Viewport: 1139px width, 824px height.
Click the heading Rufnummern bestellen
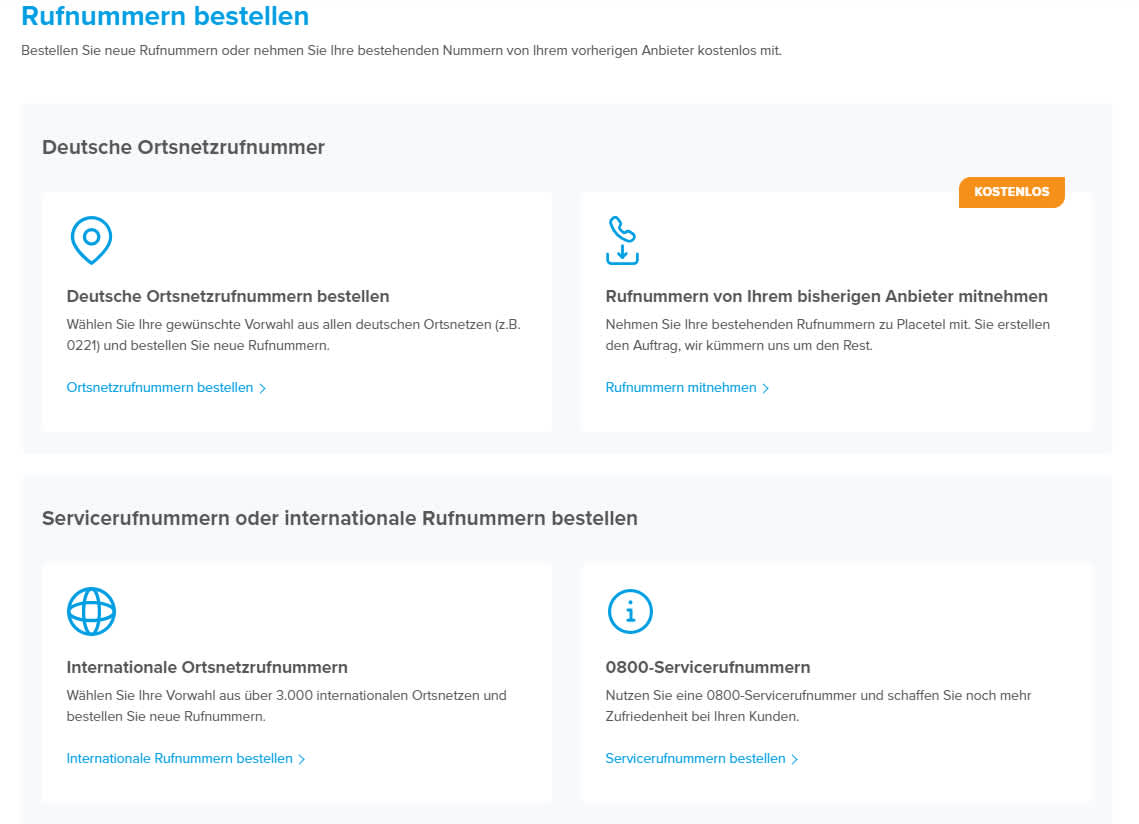[x=165, y=16]
